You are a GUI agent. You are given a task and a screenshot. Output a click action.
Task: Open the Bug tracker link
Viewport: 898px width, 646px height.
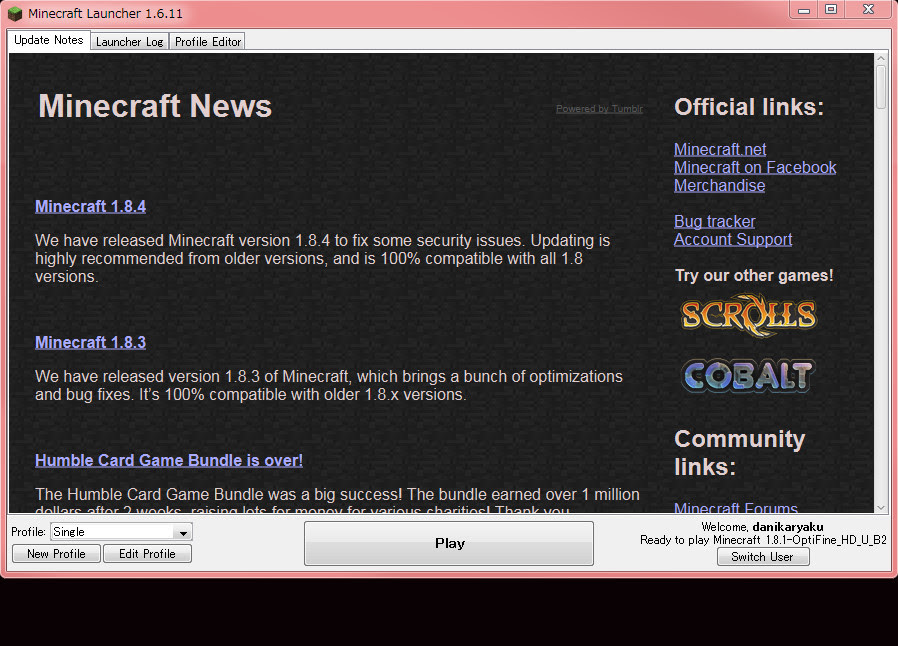(714, 222)
